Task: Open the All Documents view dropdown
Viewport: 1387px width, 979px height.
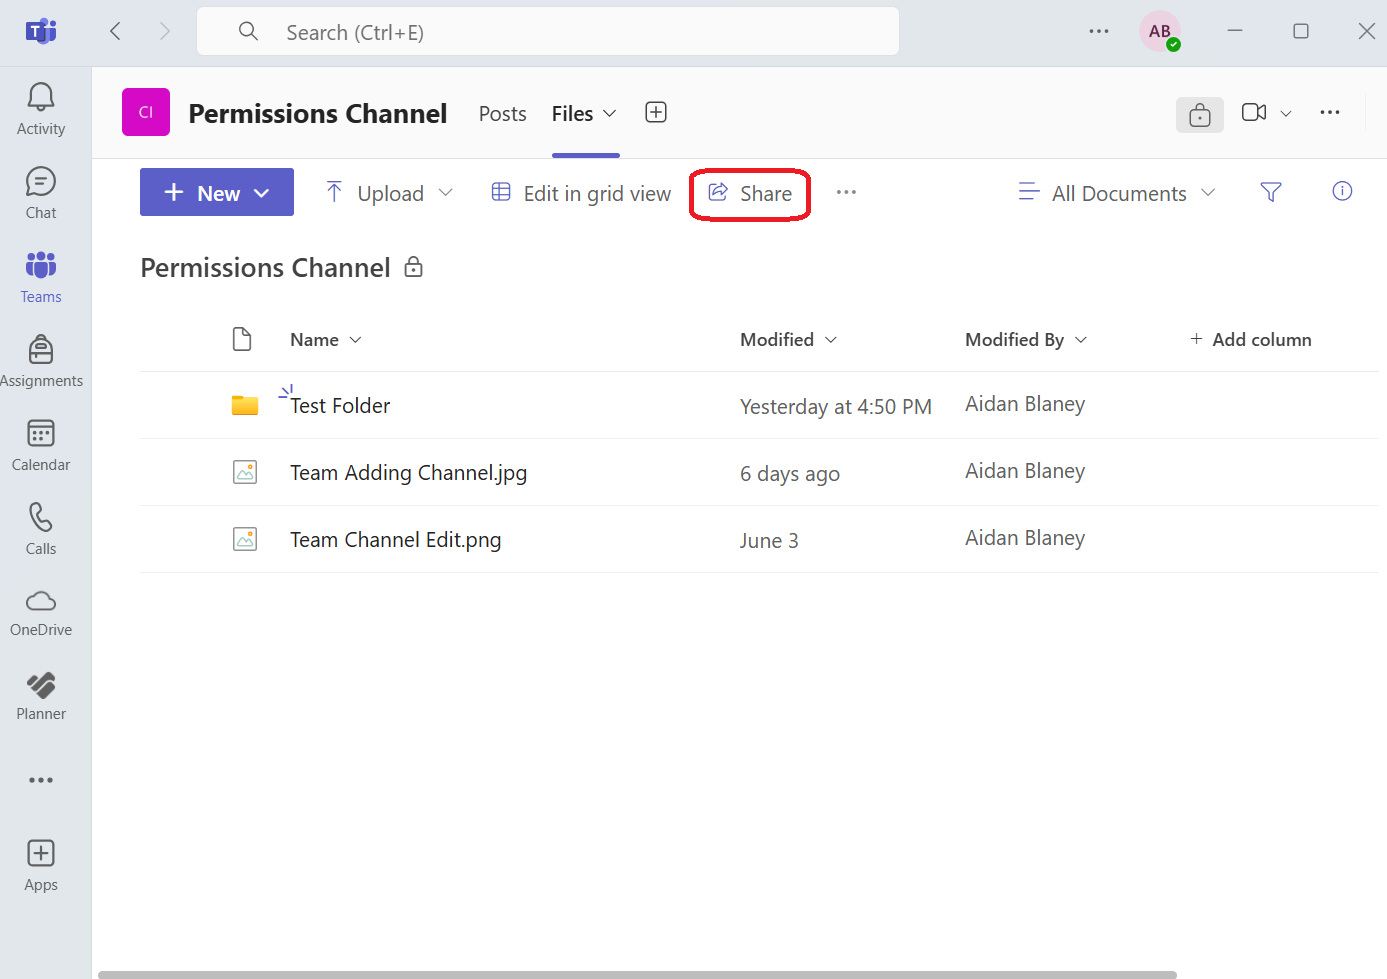Action: click(x=1117, y=193)
